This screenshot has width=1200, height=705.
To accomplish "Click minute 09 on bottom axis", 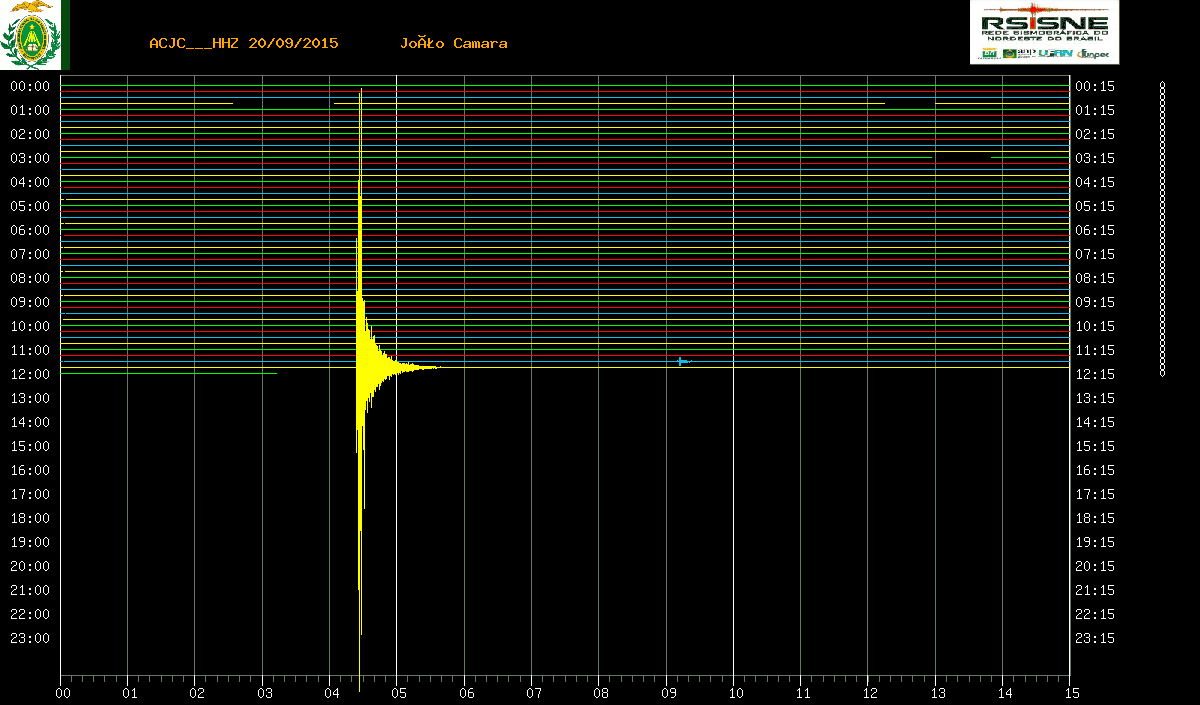I will click(x=667, y=692).
